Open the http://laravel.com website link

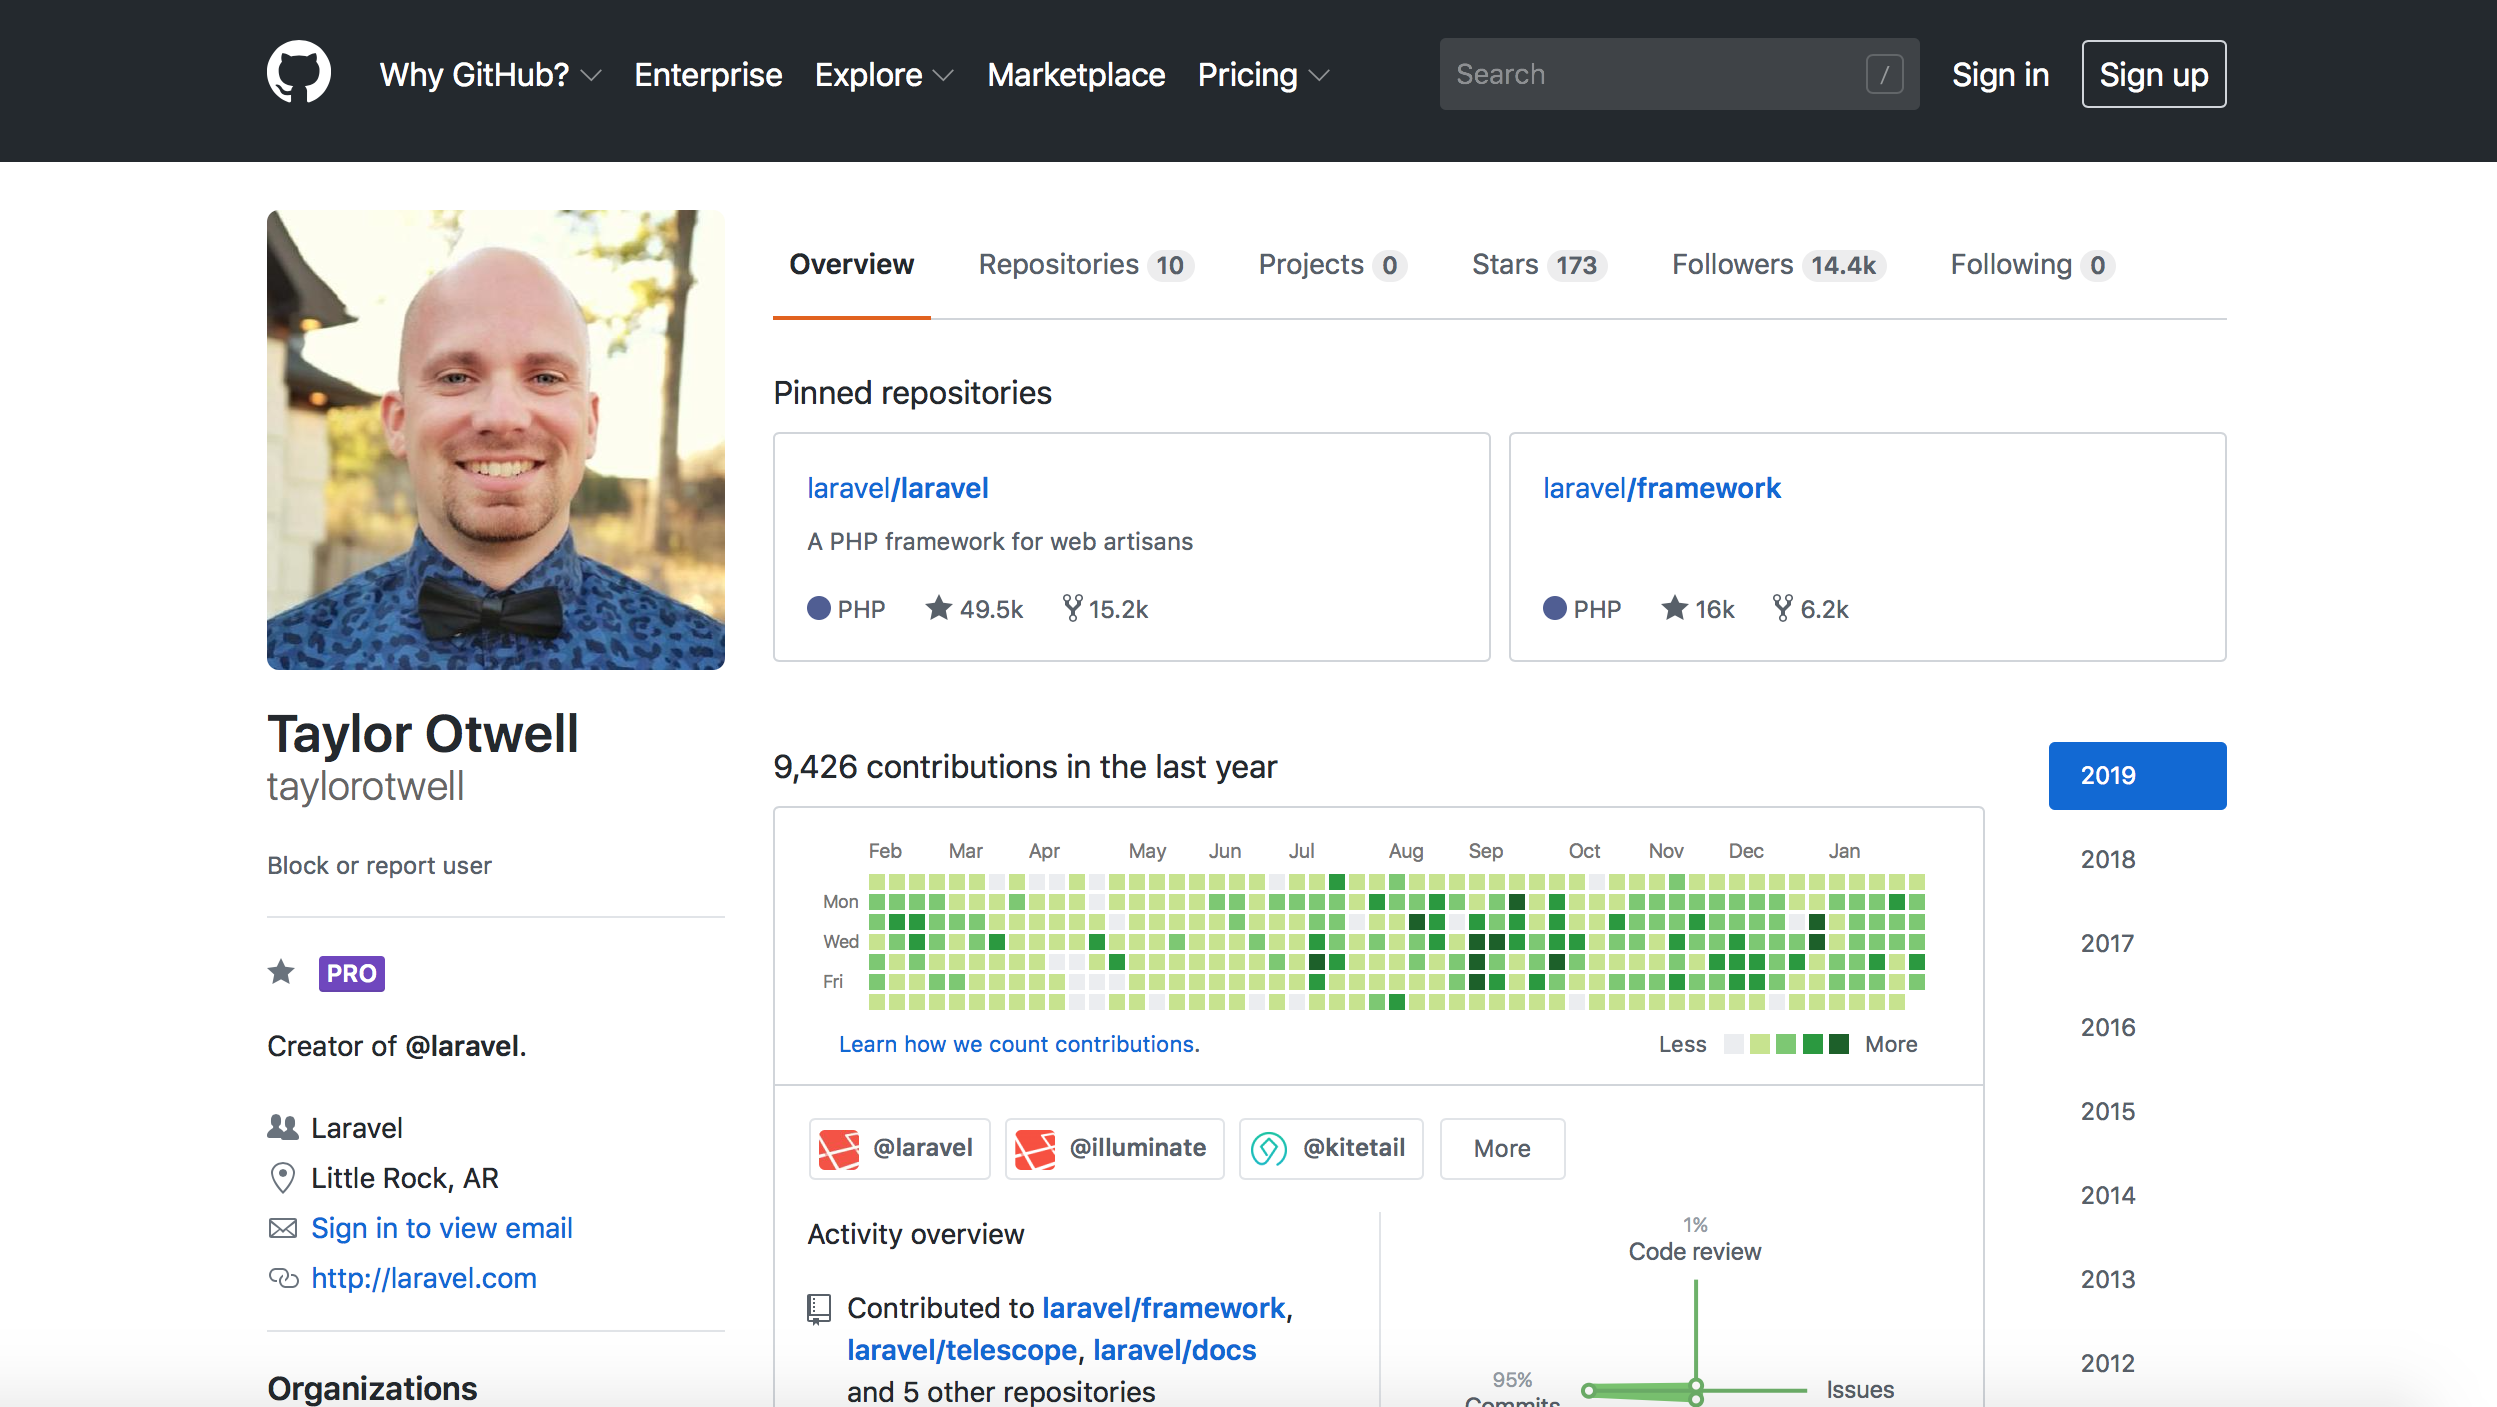[x=424, y=1278]
